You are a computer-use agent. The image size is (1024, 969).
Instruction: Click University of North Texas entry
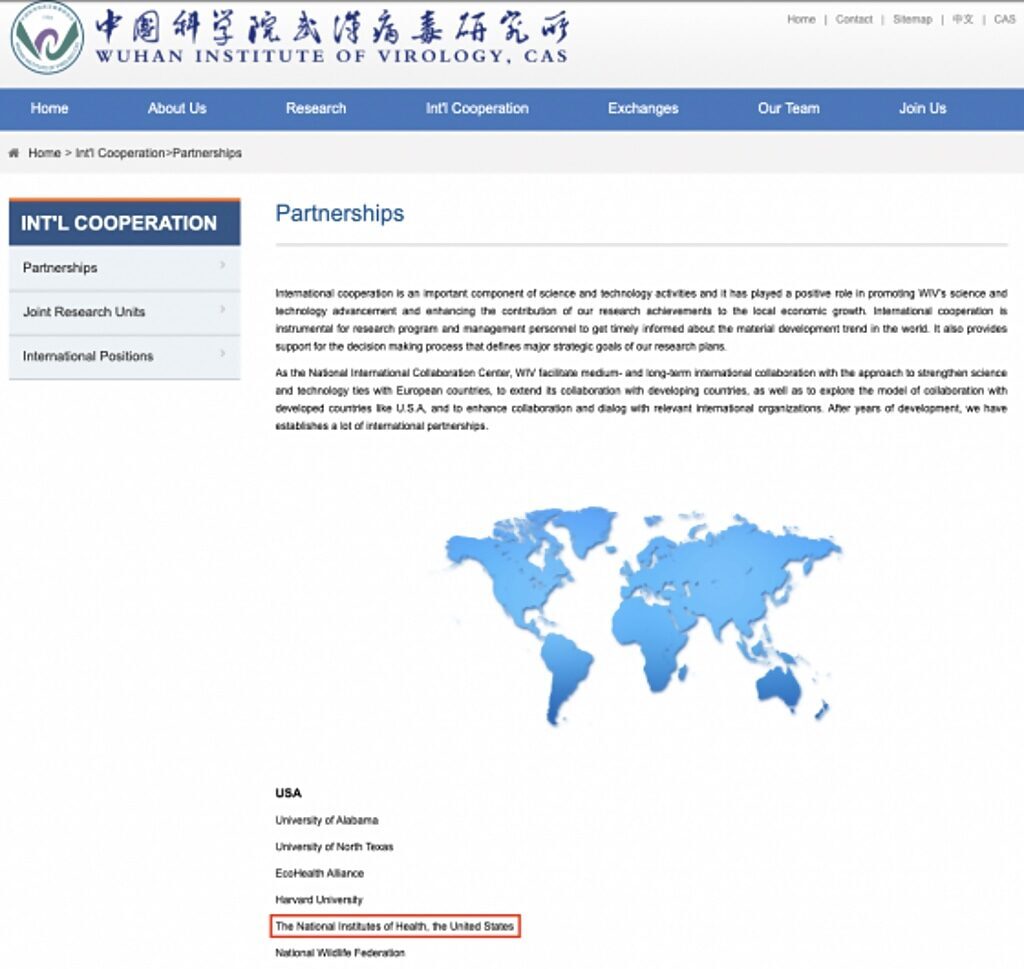coord(334,847)
